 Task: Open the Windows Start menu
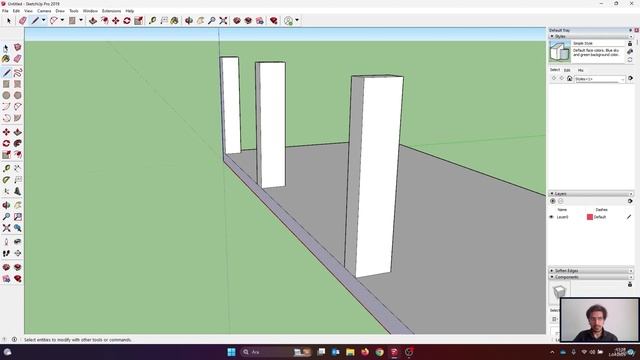coord(231,352)
